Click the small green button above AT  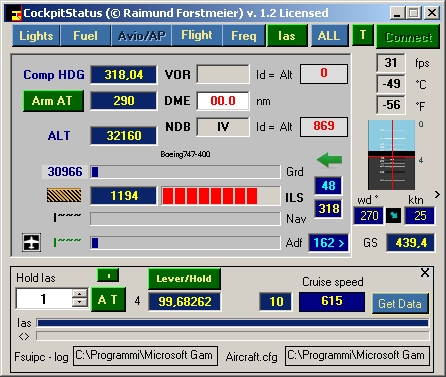pos(108,275)
